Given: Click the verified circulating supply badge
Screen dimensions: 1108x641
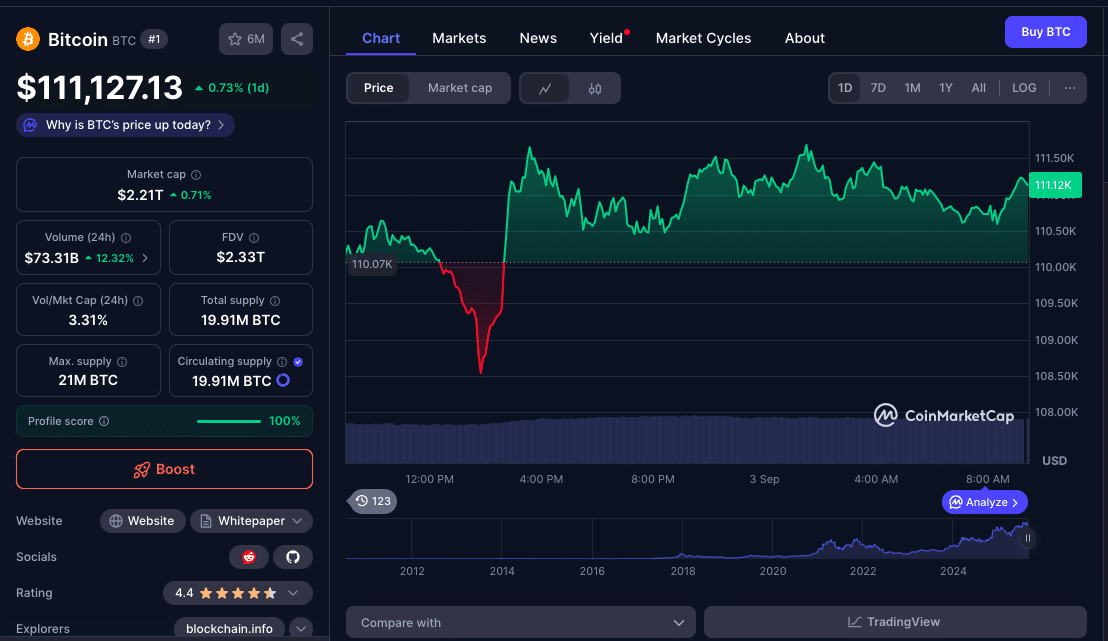Looking at the screenshot, I should (x=298, y=362).
